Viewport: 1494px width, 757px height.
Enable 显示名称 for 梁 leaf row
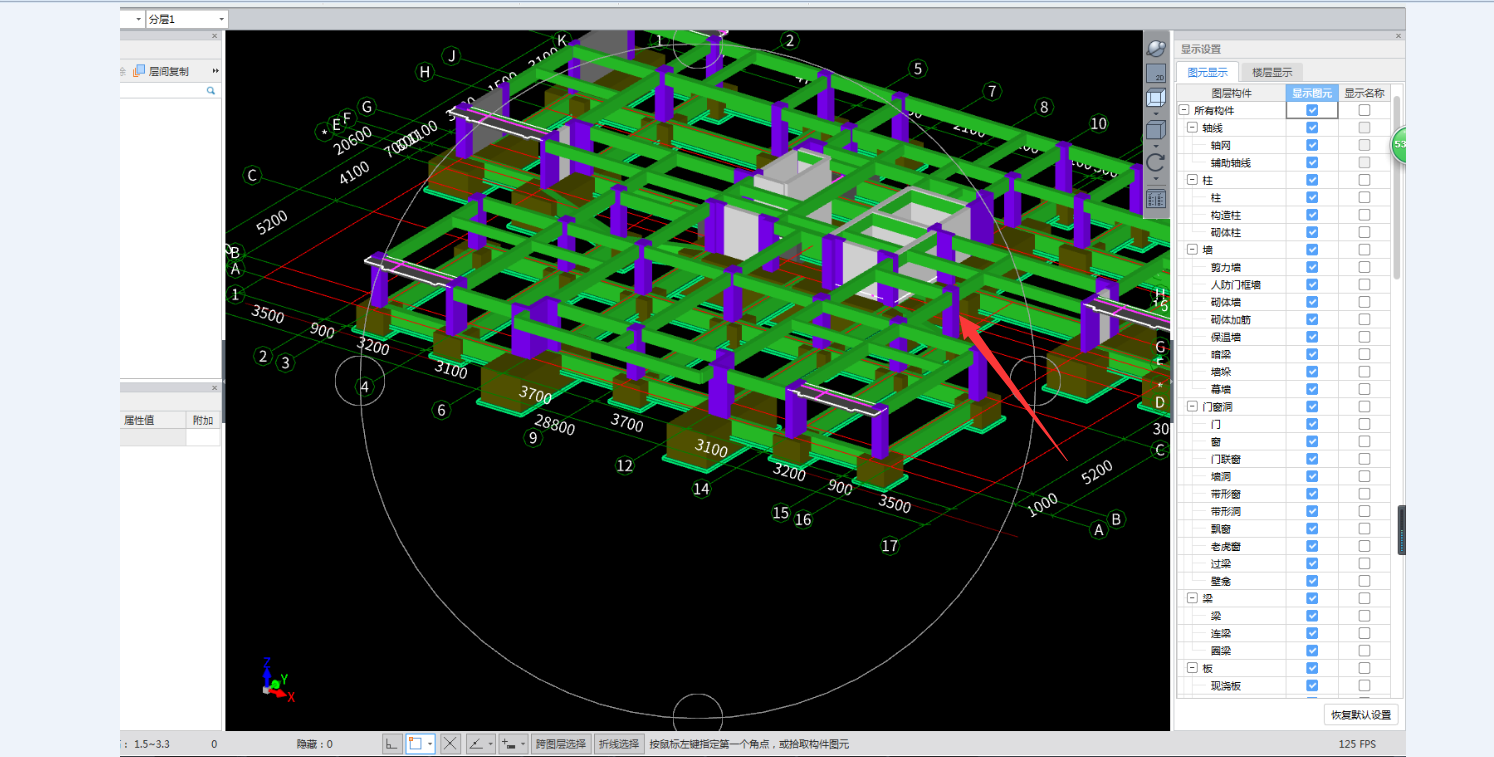coord(1364,616)
